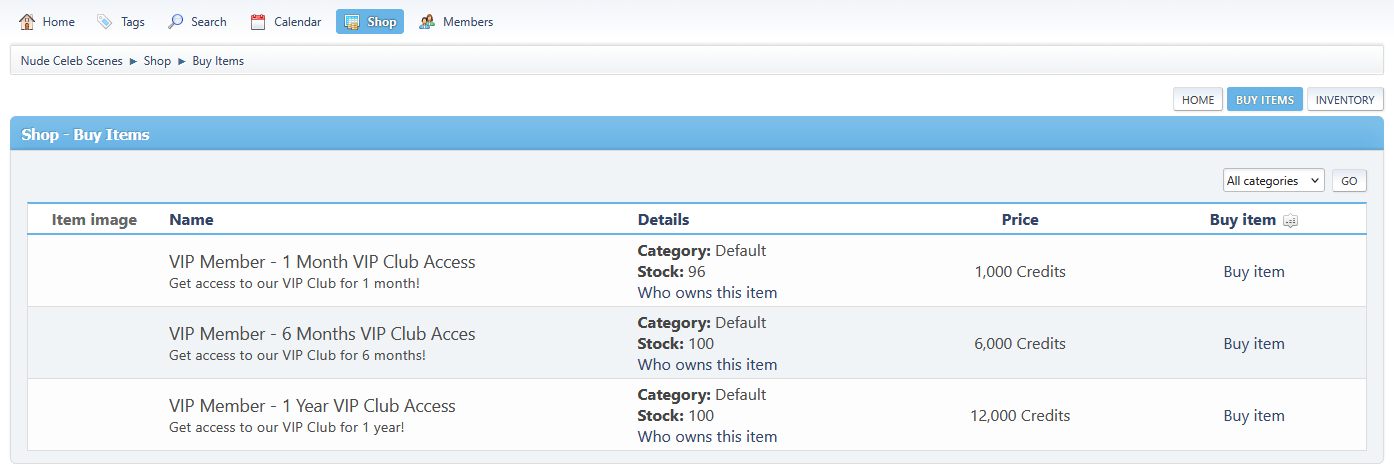Image resolution: width=1394 pixels, height=471 pixels.
Task: Buy the 6 Months VIP item
Action: point(1253,344)
